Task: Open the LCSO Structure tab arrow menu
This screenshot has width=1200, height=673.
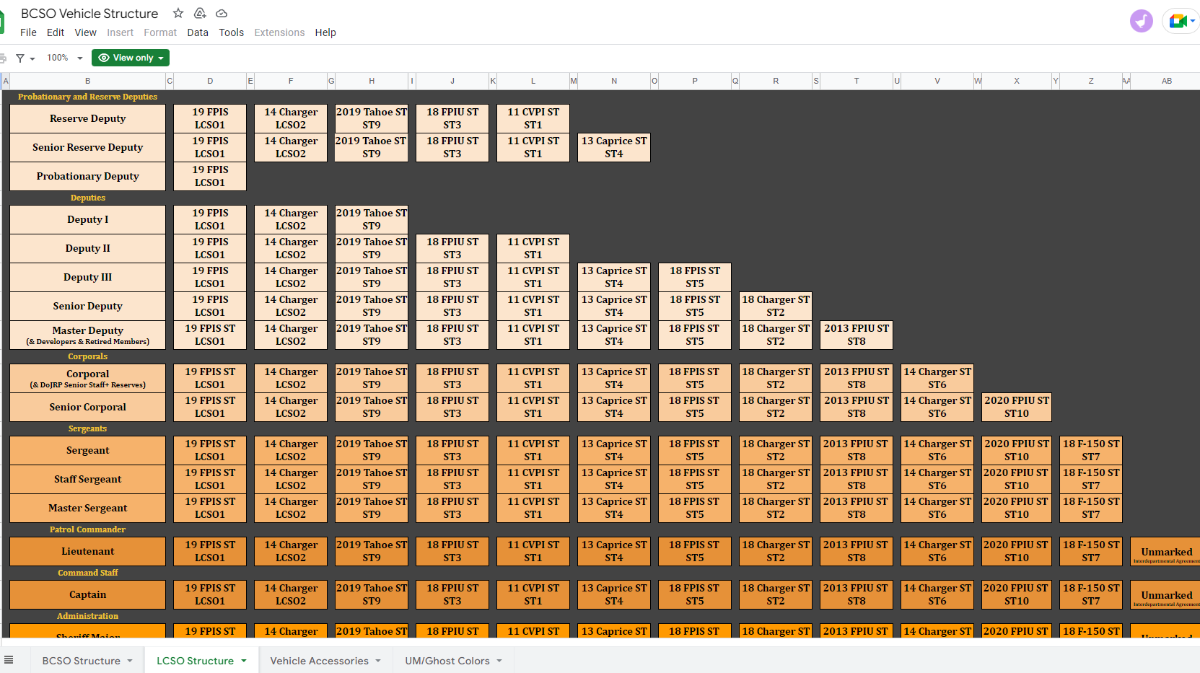Action: [243, 661]
